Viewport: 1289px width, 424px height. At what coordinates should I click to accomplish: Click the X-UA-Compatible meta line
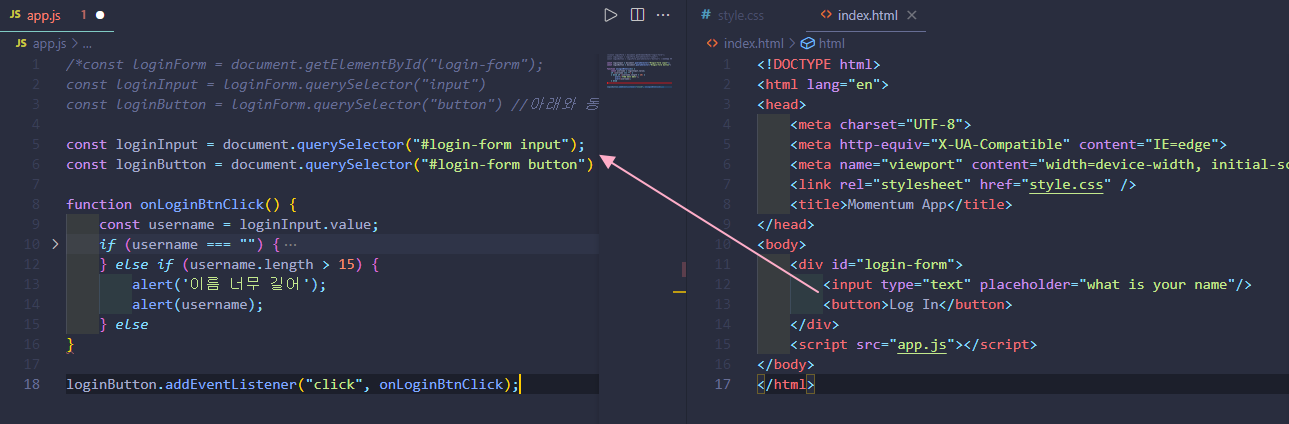click(x=1008, y=144)
